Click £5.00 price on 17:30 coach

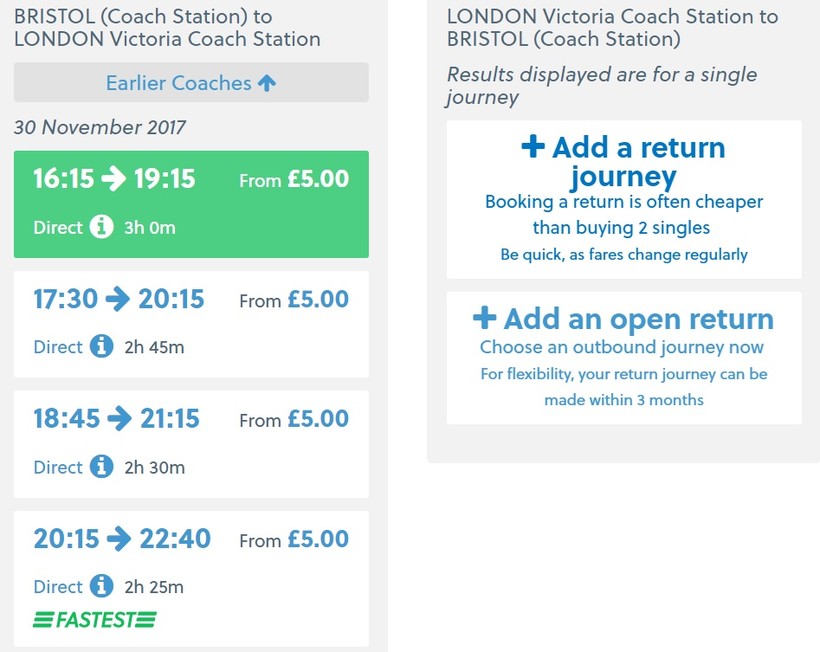point(318,300)
